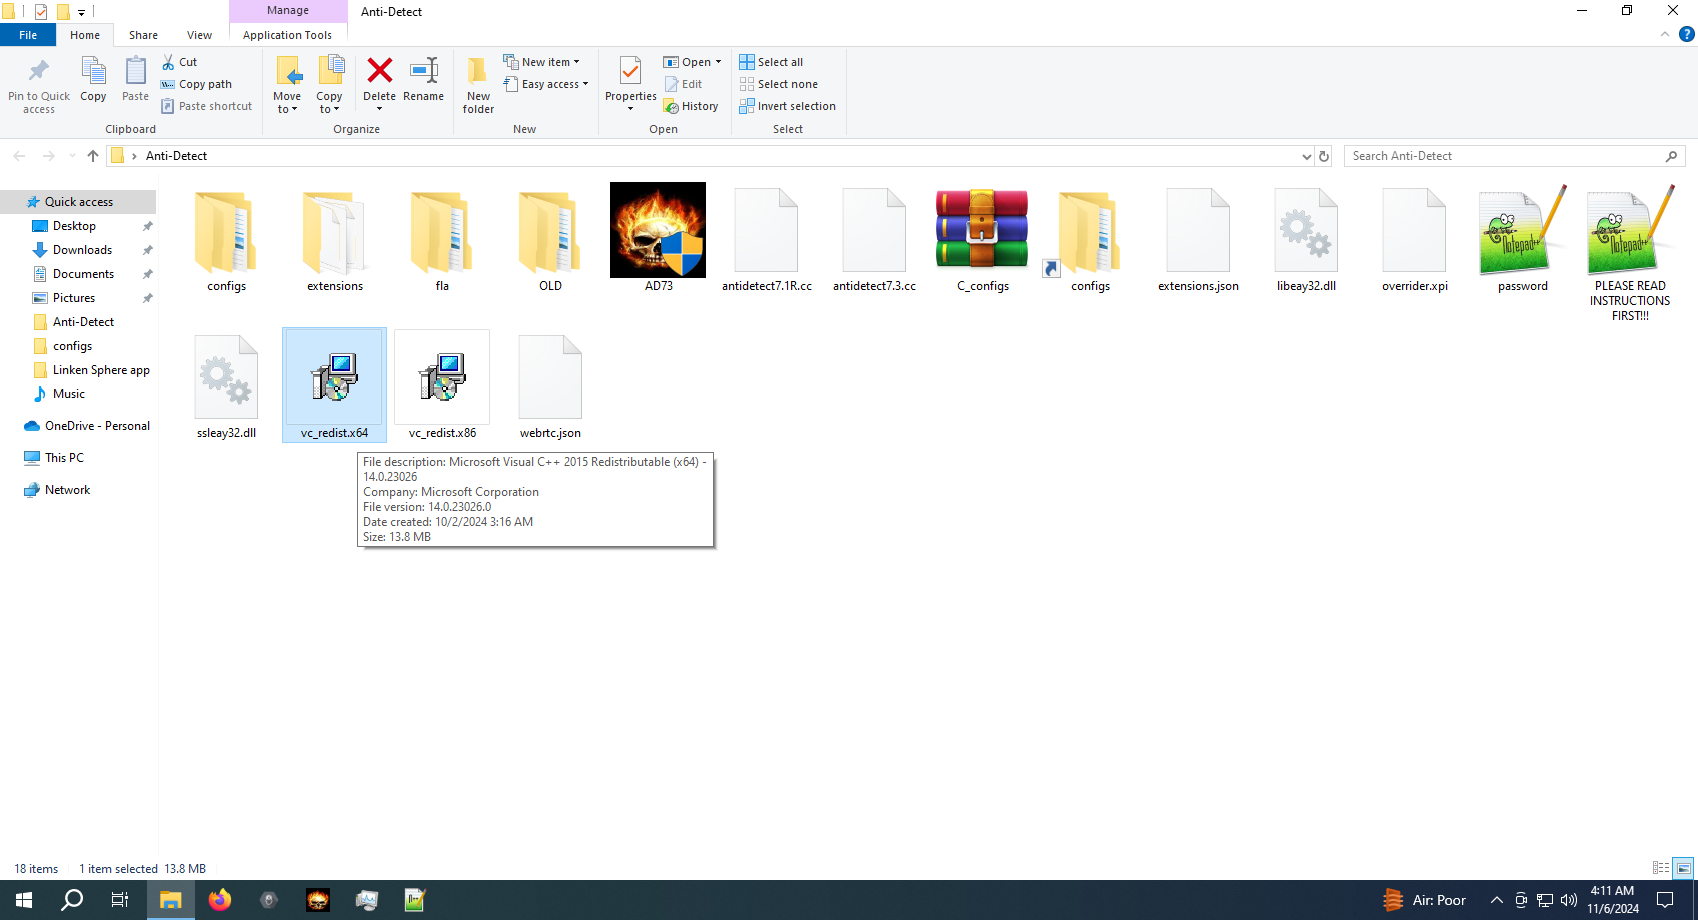Click the Copy icon in the ribbon
This screenshot has height=920, width=1698.
tap(93, 80)
